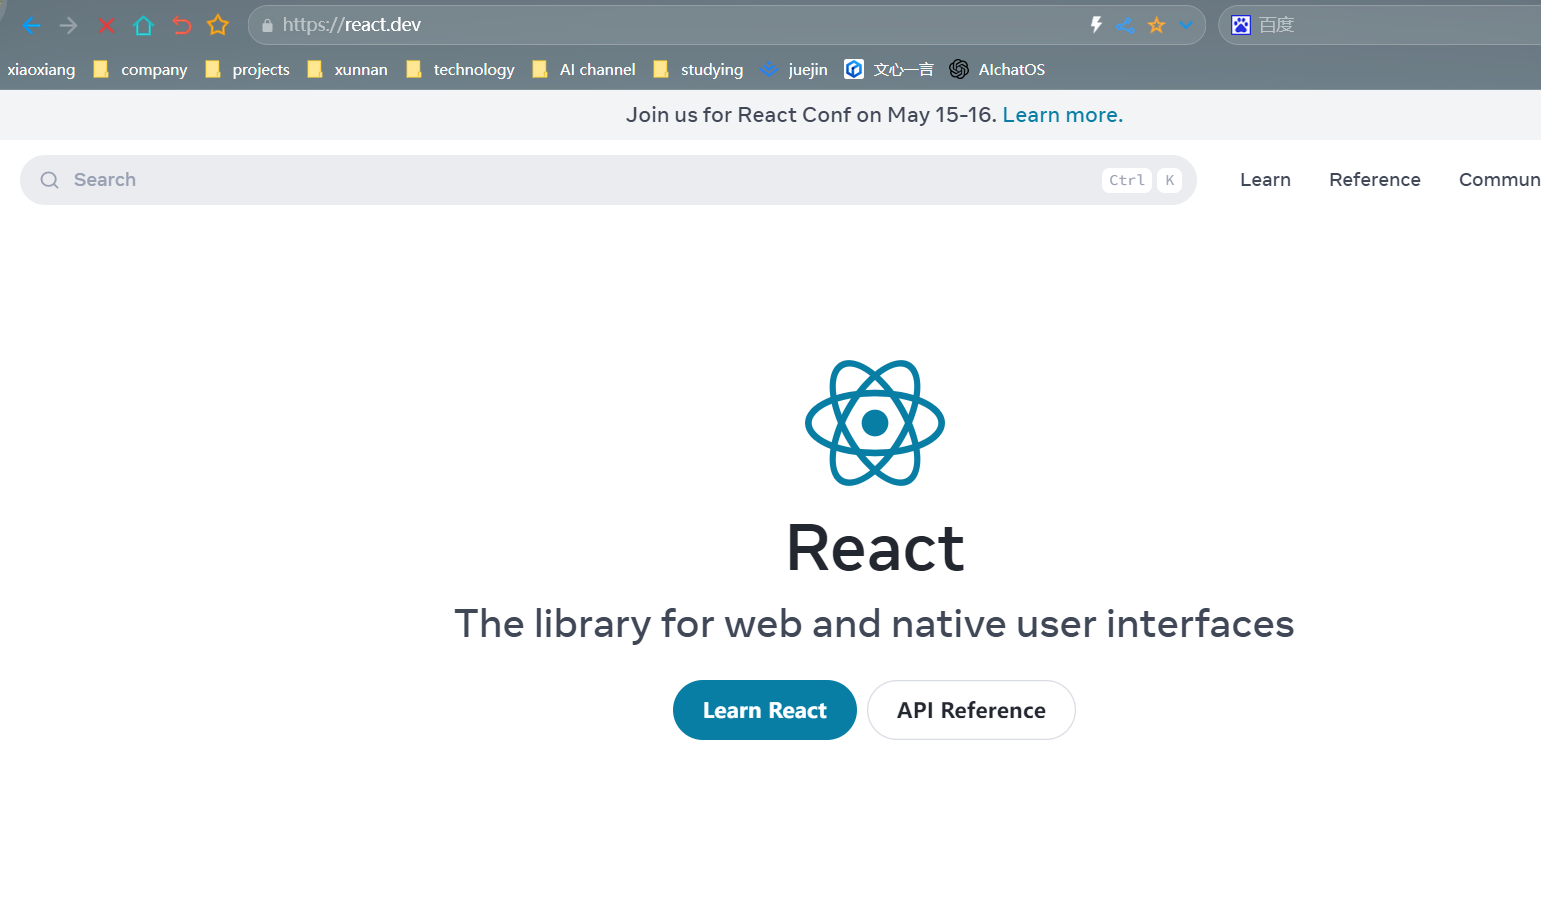1541x900 pixels.
Task: Expand the address bar dropdown arrow
Action: 1186,25
